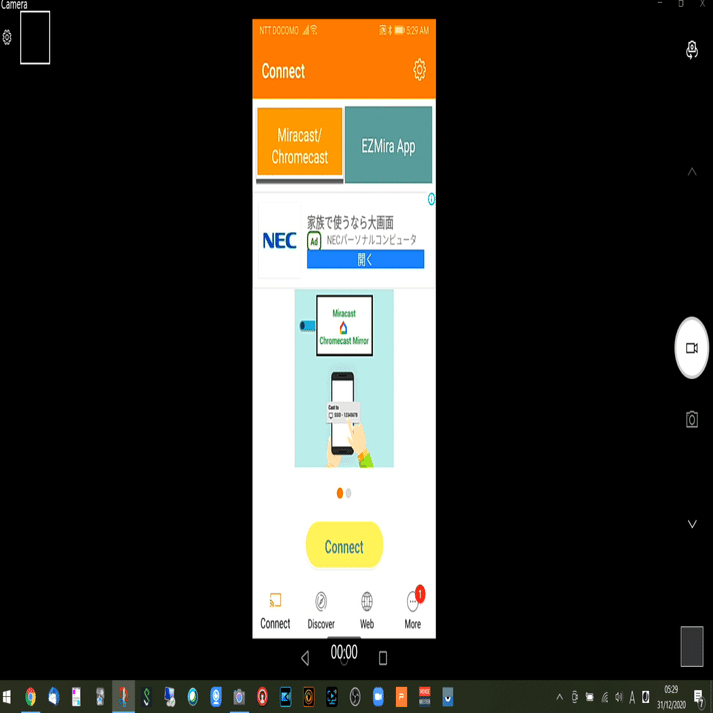713x713 pixels.
Task: Click the down chevron in Camera mode list
Action: click(x=692, y=524)
